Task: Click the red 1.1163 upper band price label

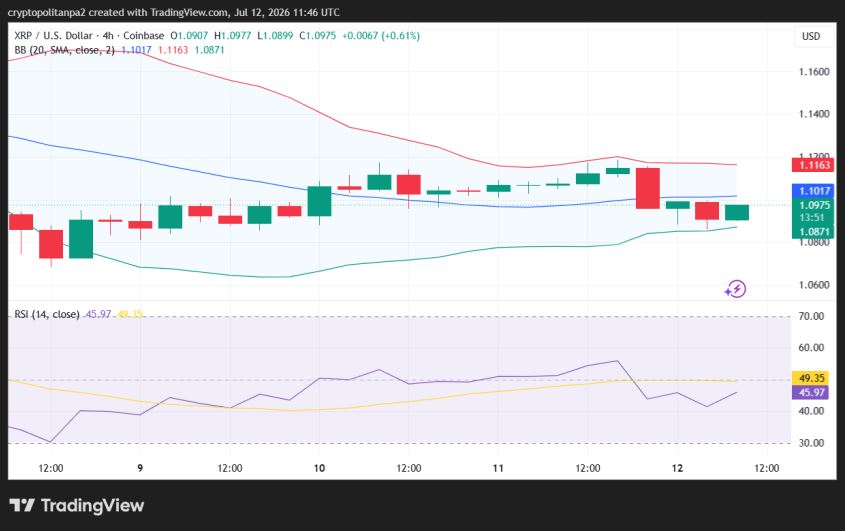Action: (x=813, y=165)
